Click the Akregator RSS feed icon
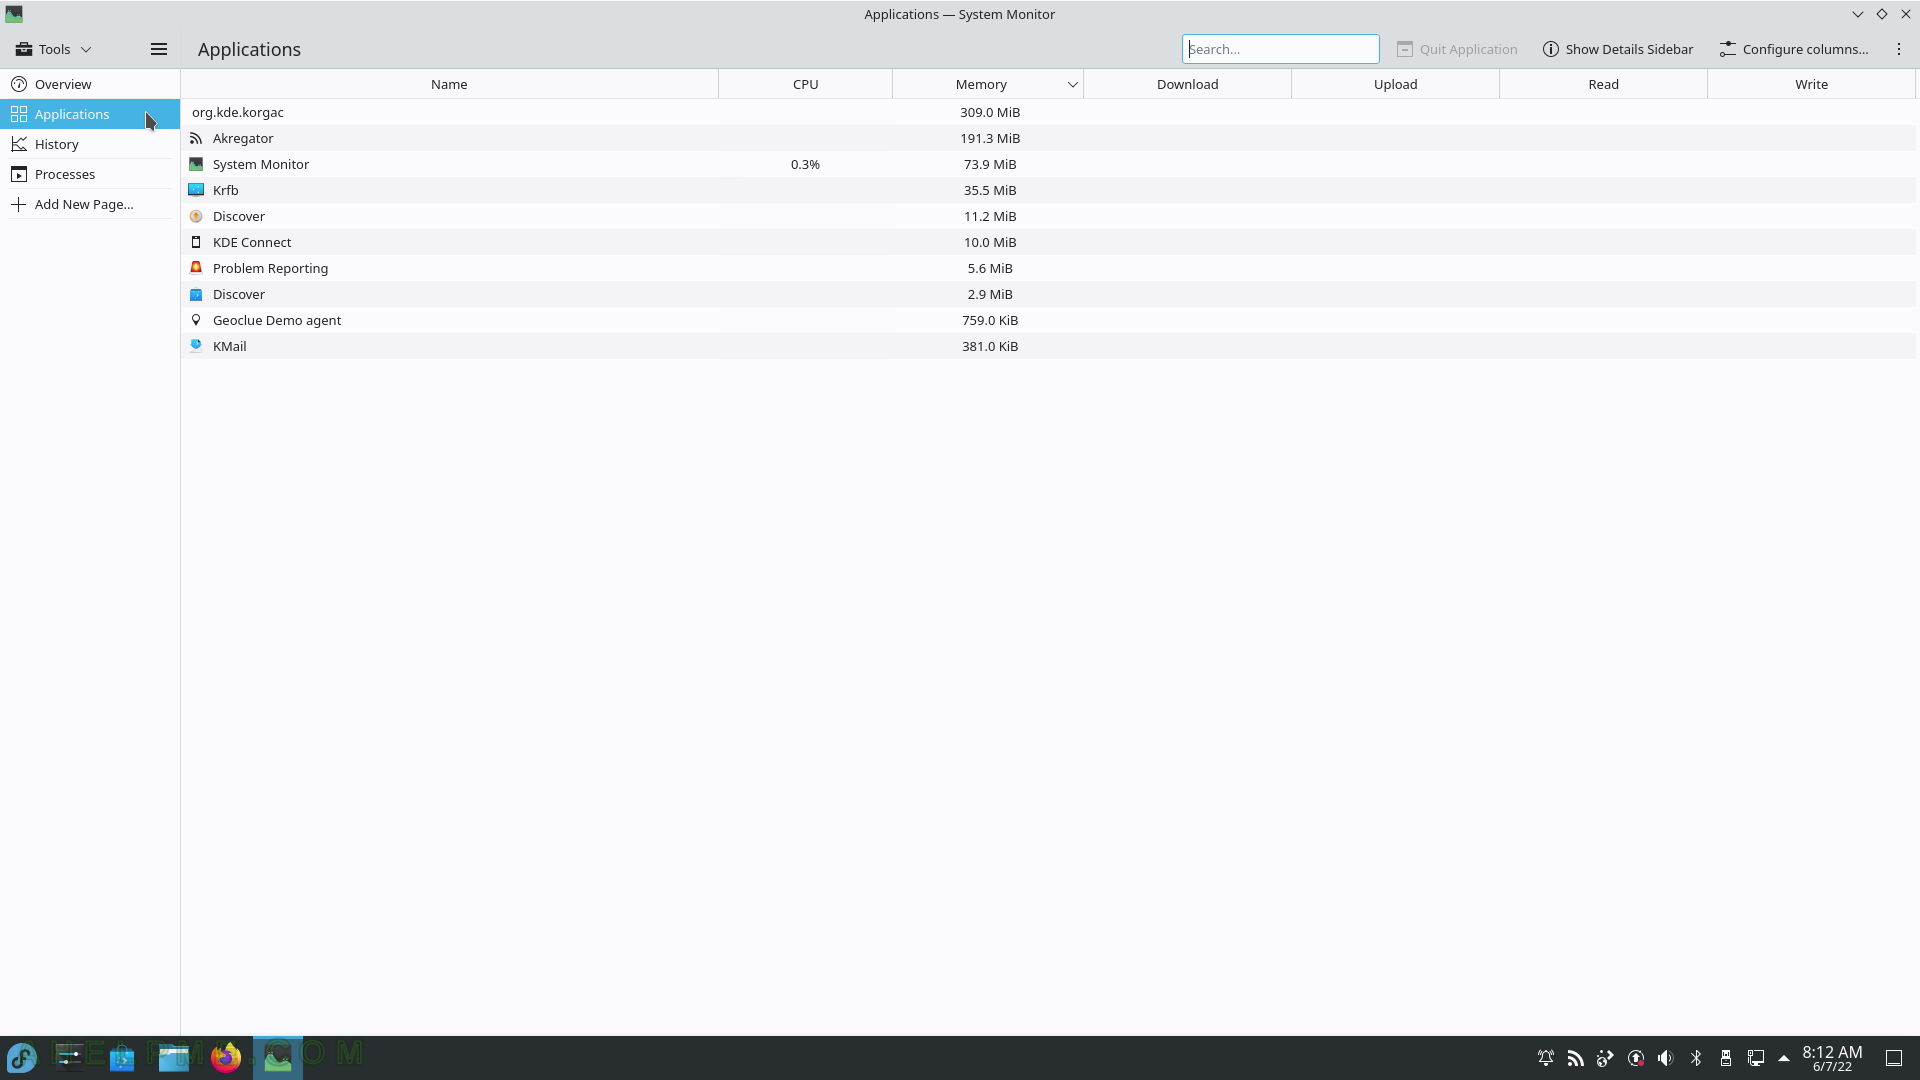 pos(196,138)
